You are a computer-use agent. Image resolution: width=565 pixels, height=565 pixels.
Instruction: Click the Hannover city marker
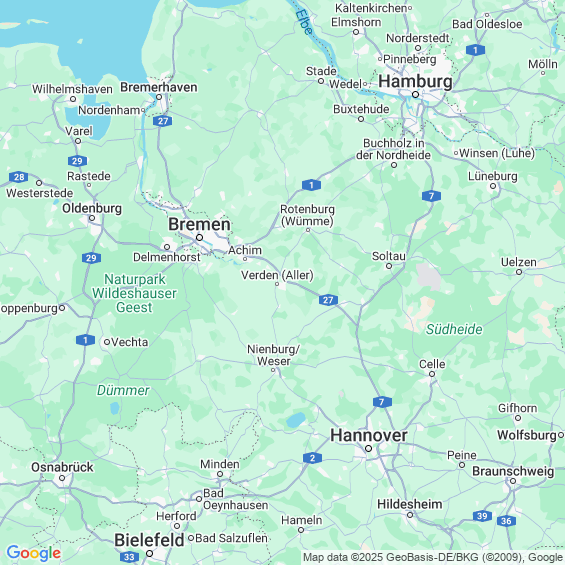coord(368,449)
